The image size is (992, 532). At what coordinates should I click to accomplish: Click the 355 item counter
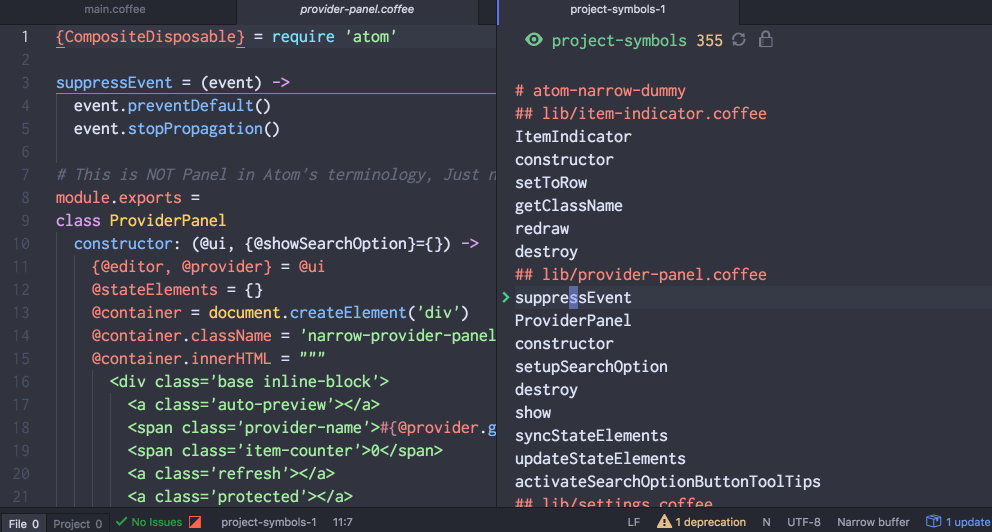[x=709, y=40]
